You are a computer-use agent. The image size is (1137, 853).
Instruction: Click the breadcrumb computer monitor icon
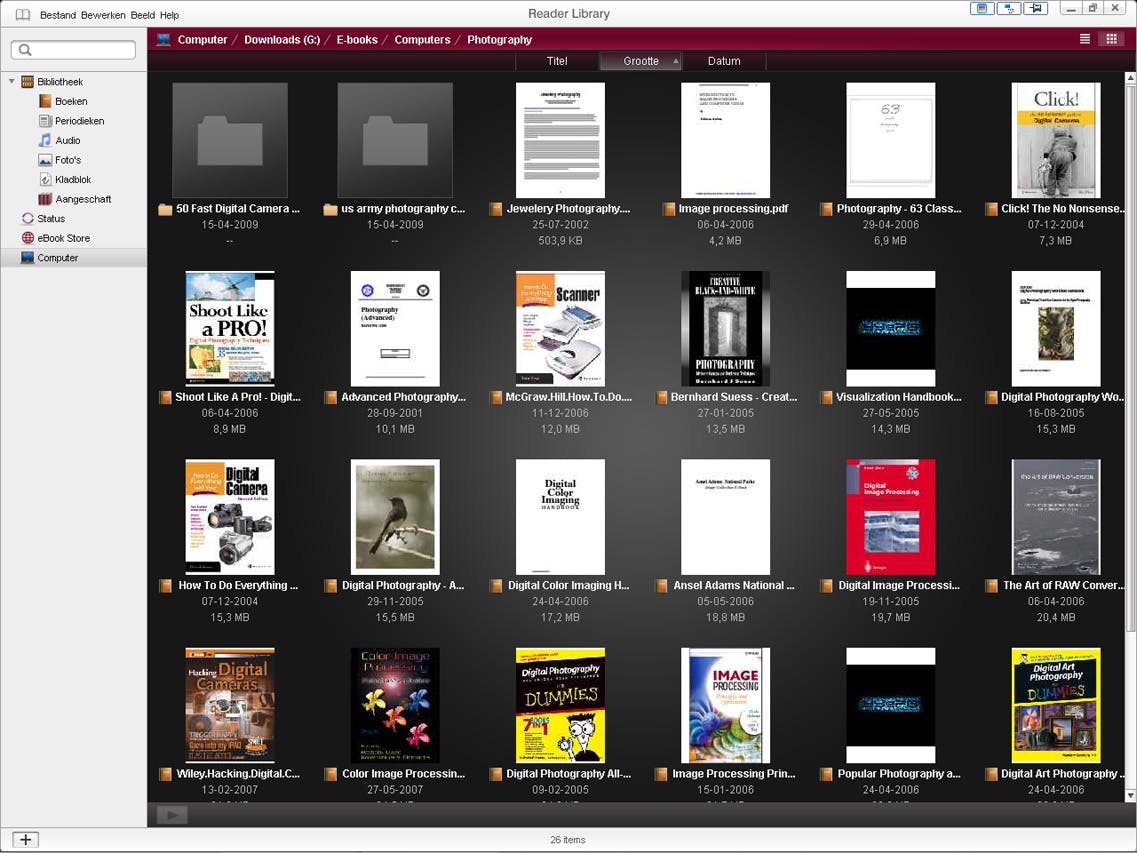(x=164, y=40)
